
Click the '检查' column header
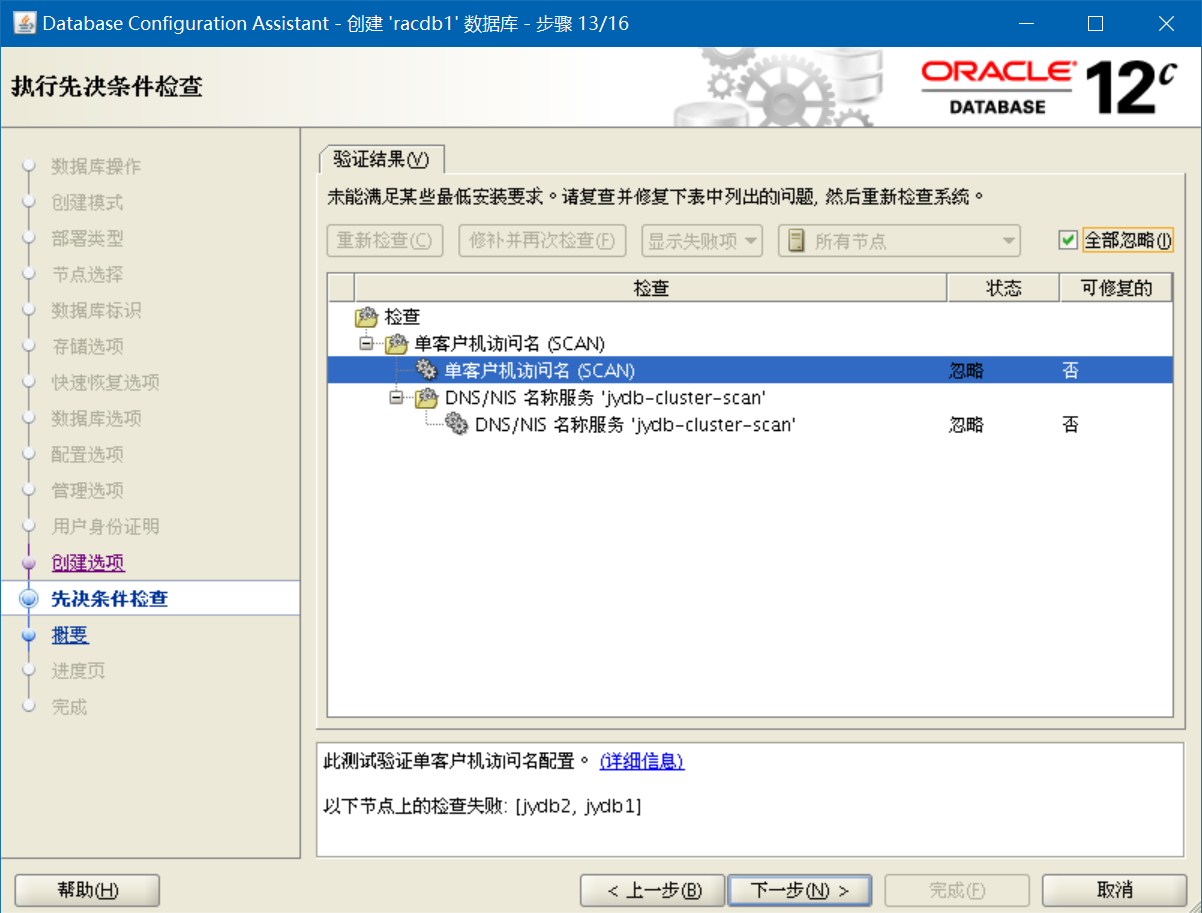651,289
